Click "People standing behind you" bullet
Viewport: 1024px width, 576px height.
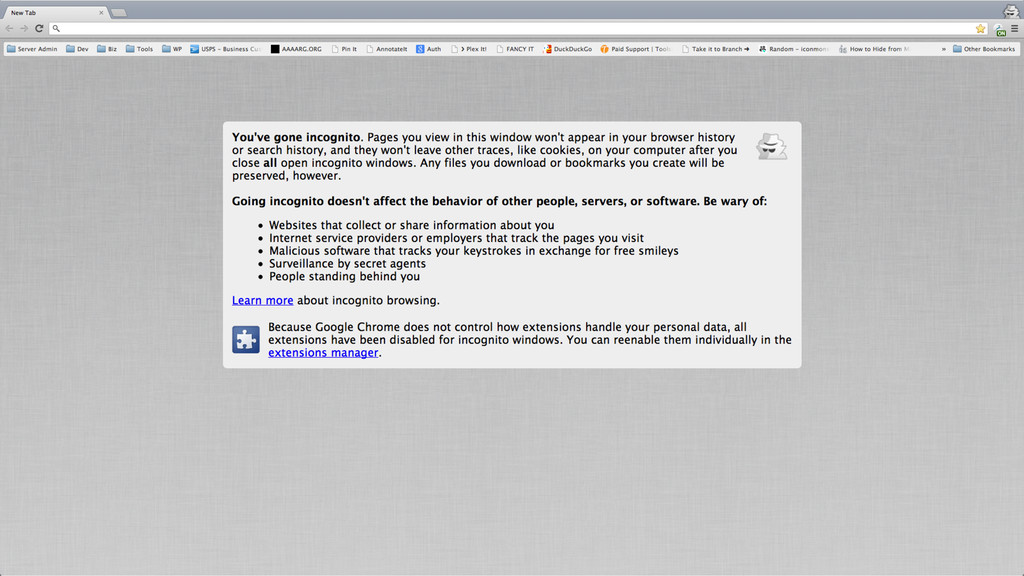(x=344, y=276)
